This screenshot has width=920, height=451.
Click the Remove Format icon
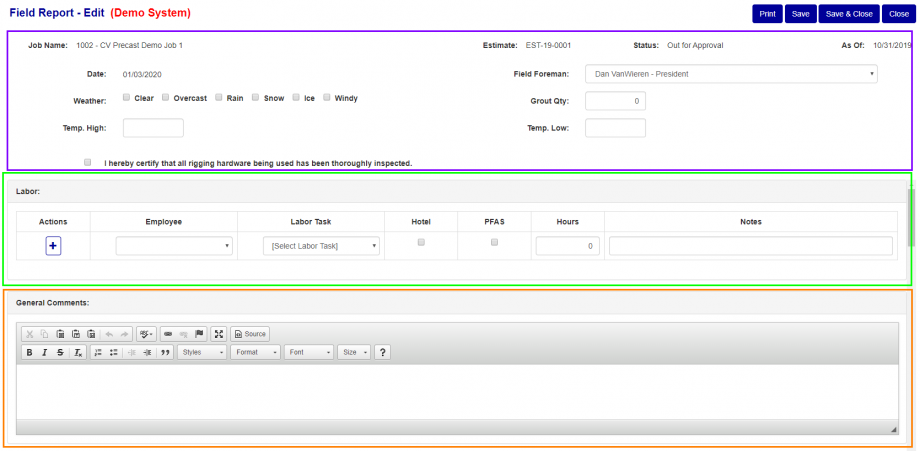(78, 352)
